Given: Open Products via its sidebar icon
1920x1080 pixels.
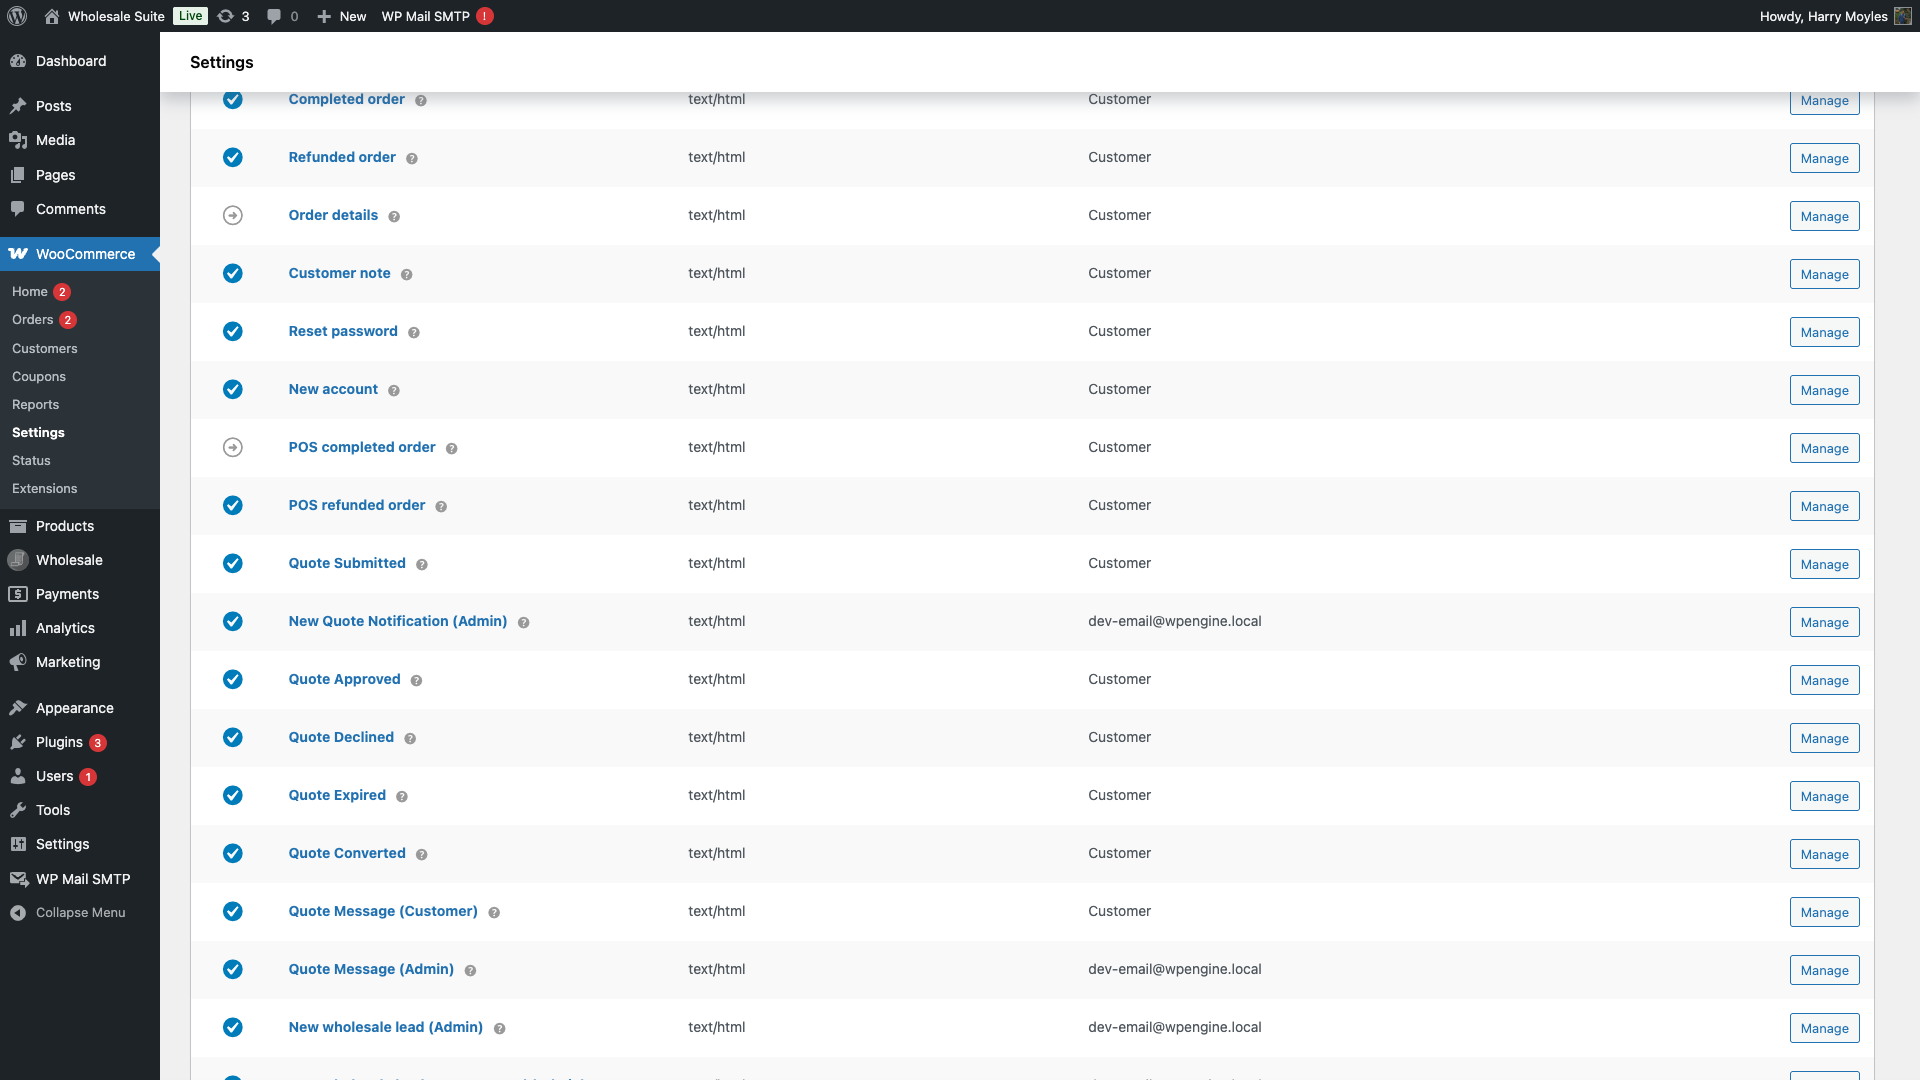Looking at the screenshot, I should tap(17, 526).
